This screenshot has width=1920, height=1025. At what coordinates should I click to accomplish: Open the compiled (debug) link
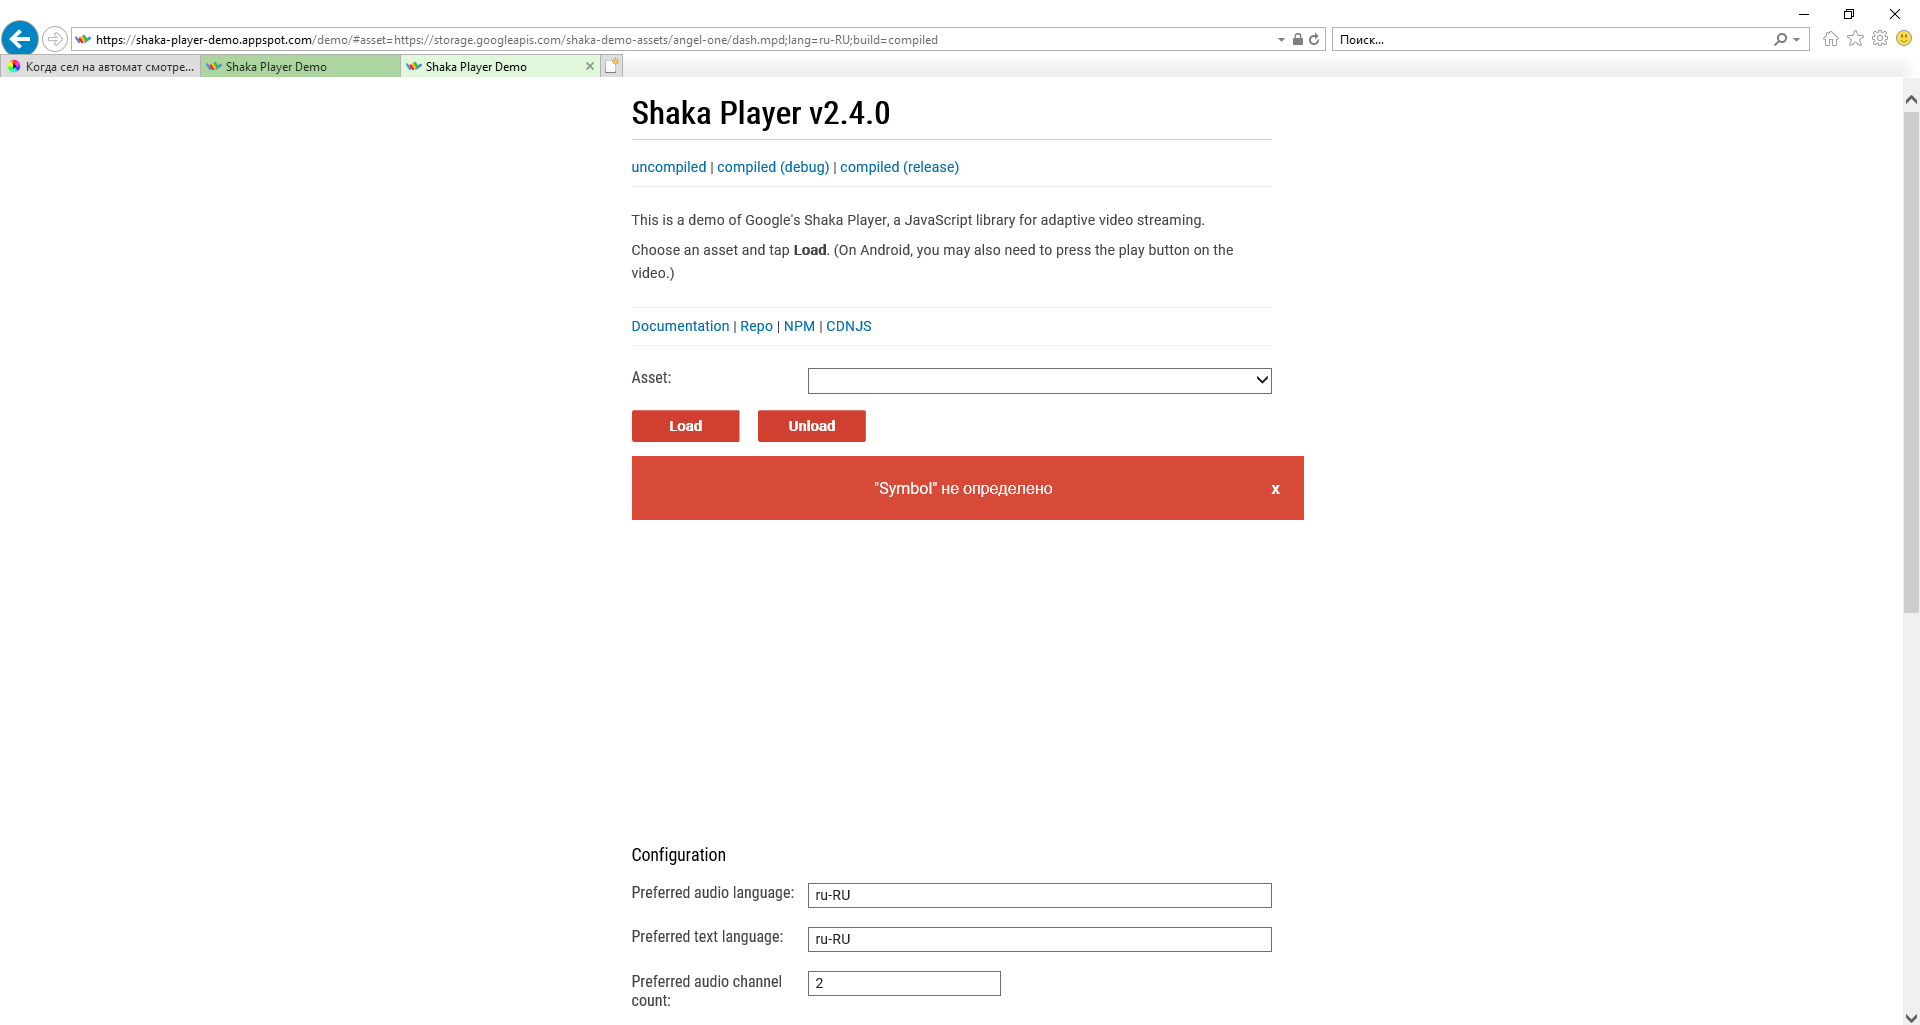(x=773, y=167)
